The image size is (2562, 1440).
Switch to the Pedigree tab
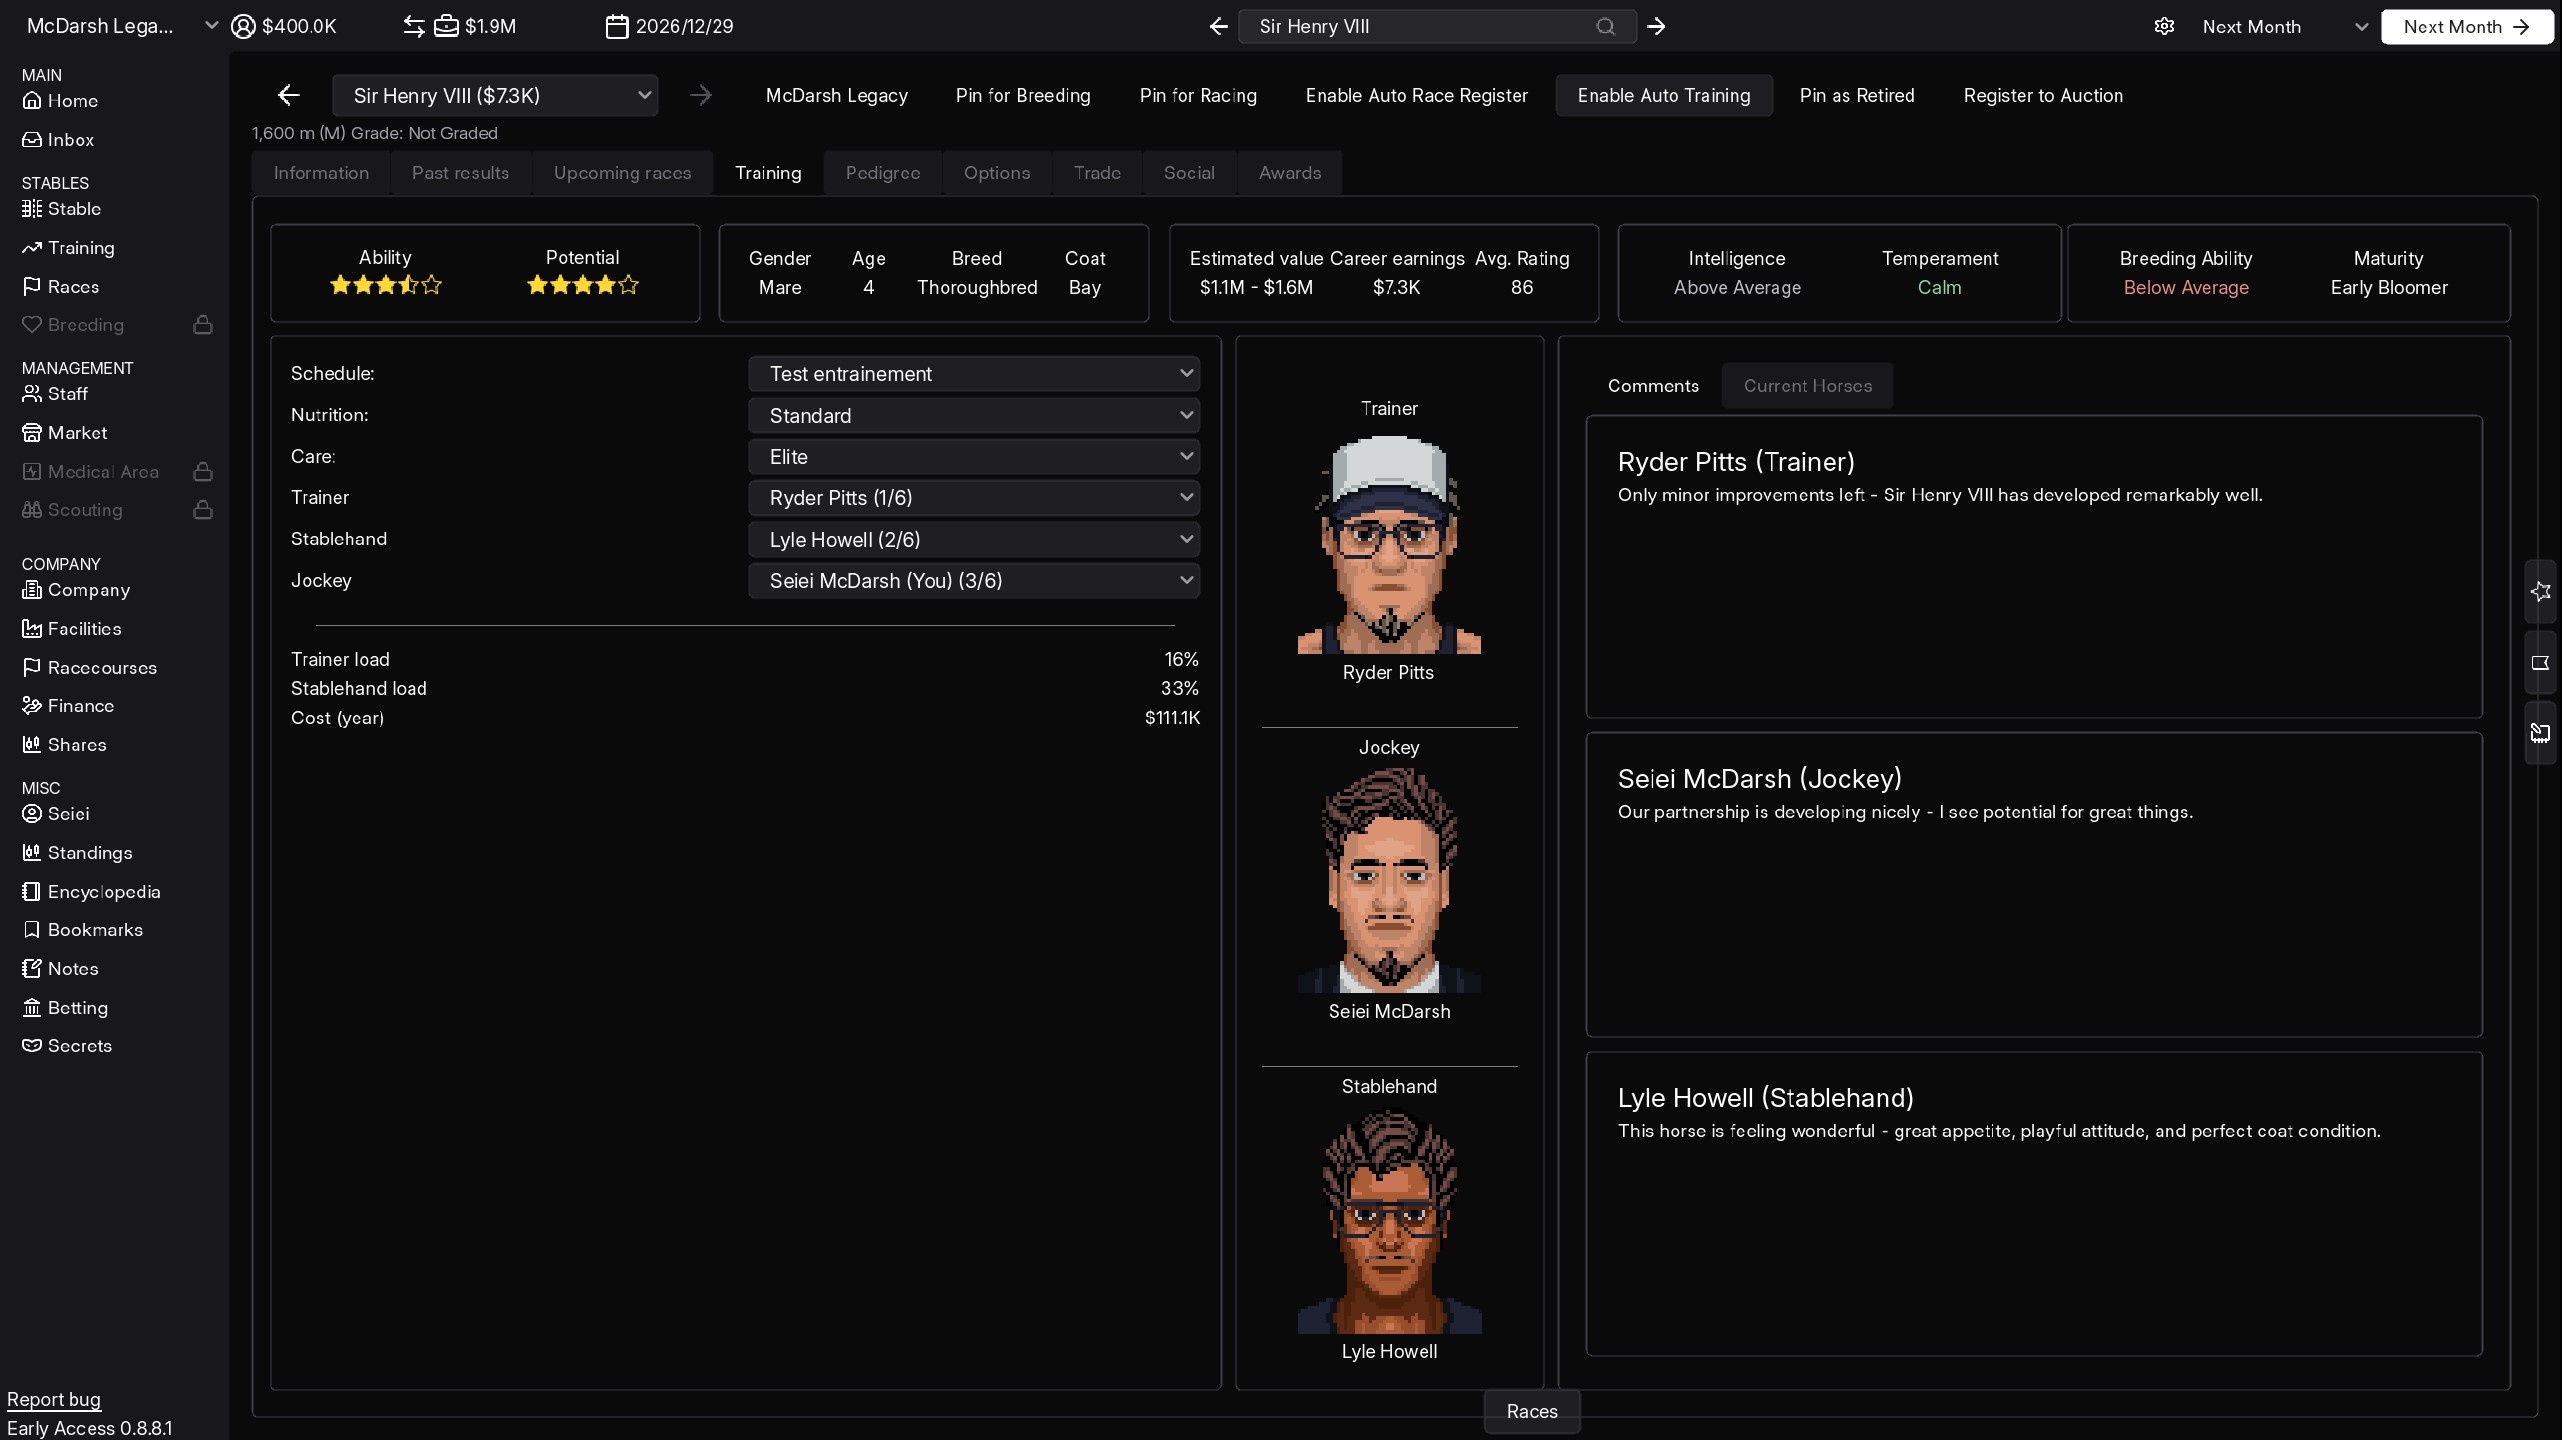(x=882, y=173)
